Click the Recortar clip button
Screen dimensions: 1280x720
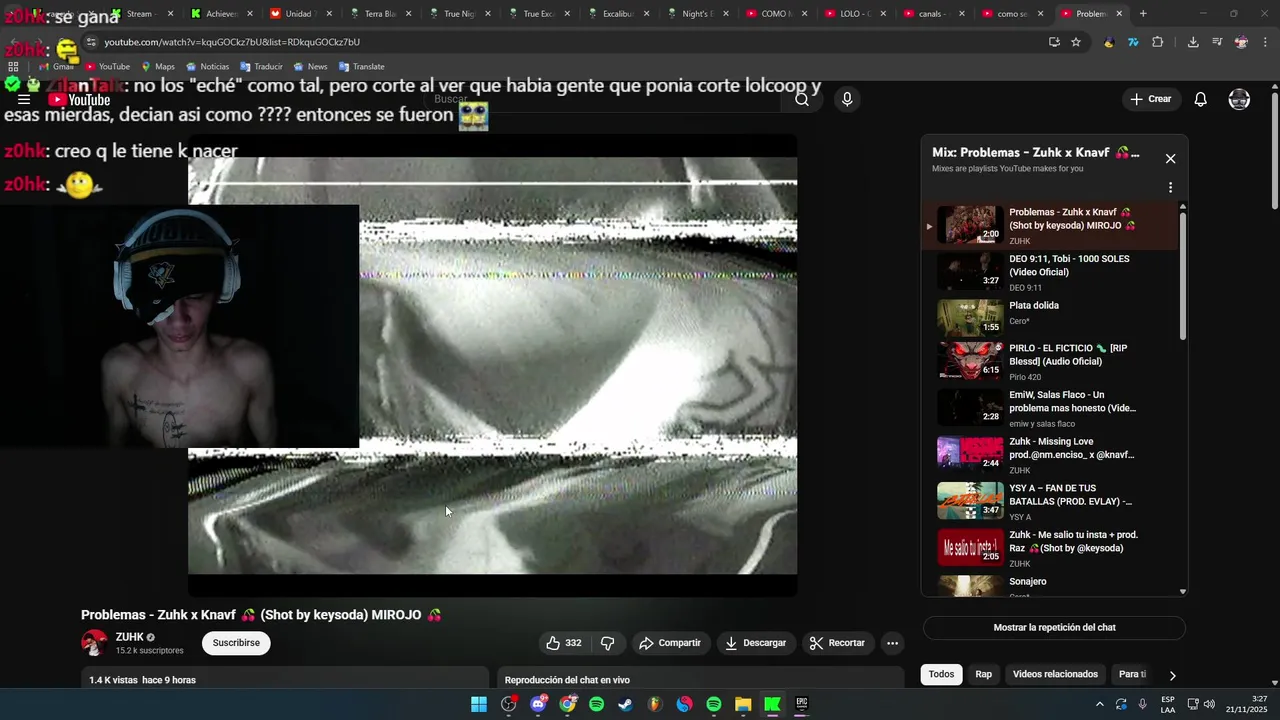click(837, 643)
